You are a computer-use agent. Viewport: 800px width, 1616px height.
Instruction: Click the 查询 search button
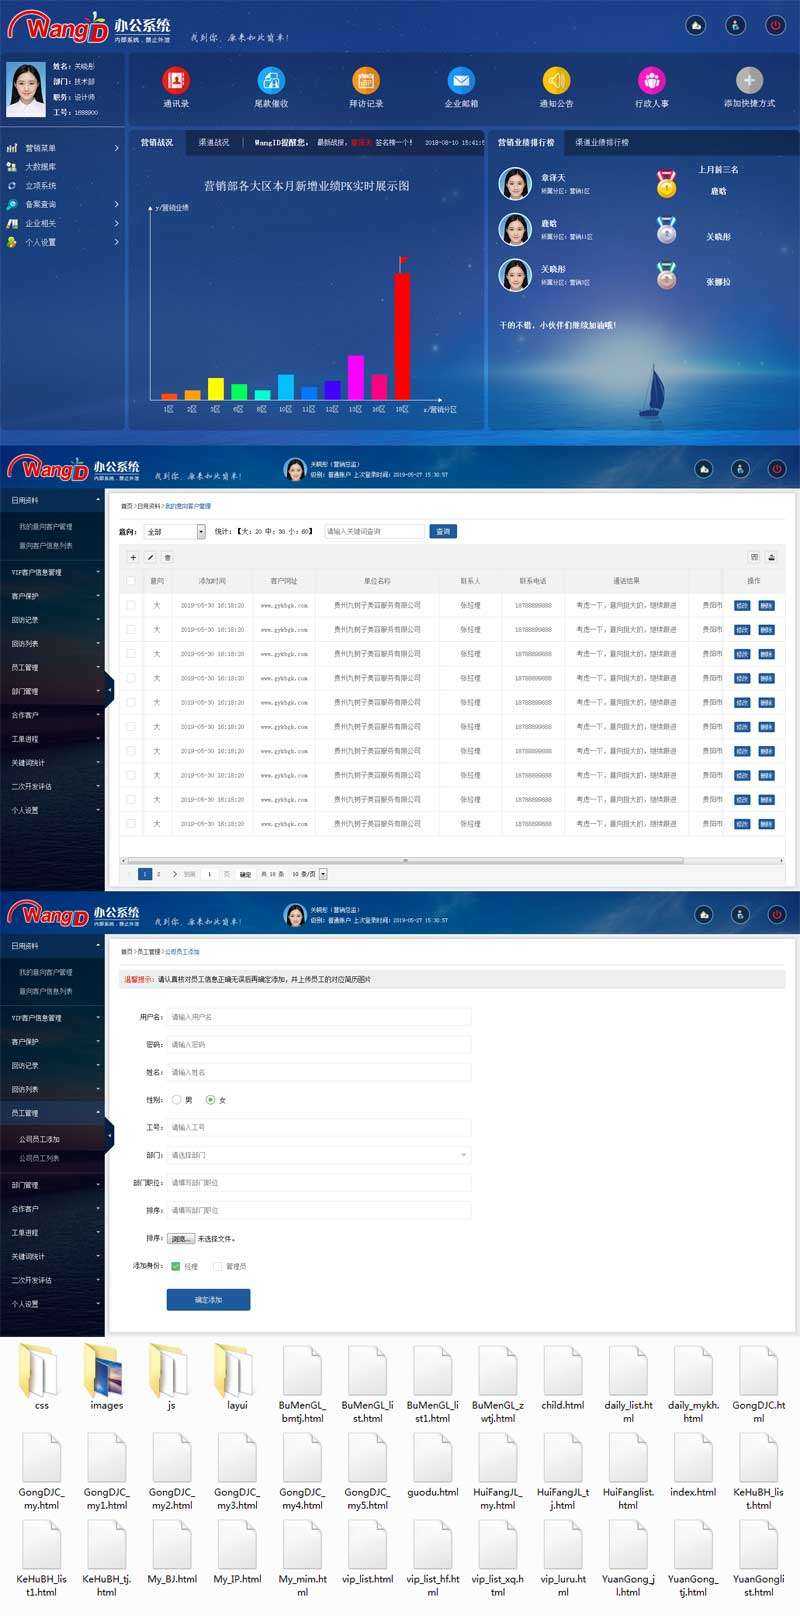click(x=443, y=531)
